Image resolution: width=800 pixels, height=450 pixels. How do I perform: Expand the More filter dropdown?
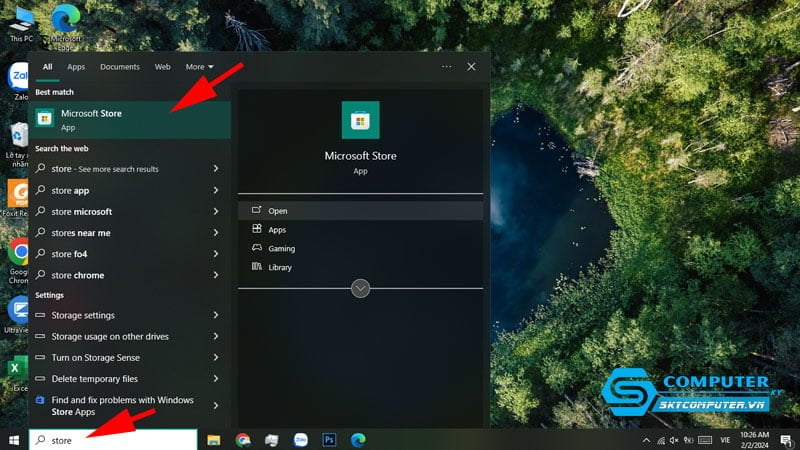point(199,67)
